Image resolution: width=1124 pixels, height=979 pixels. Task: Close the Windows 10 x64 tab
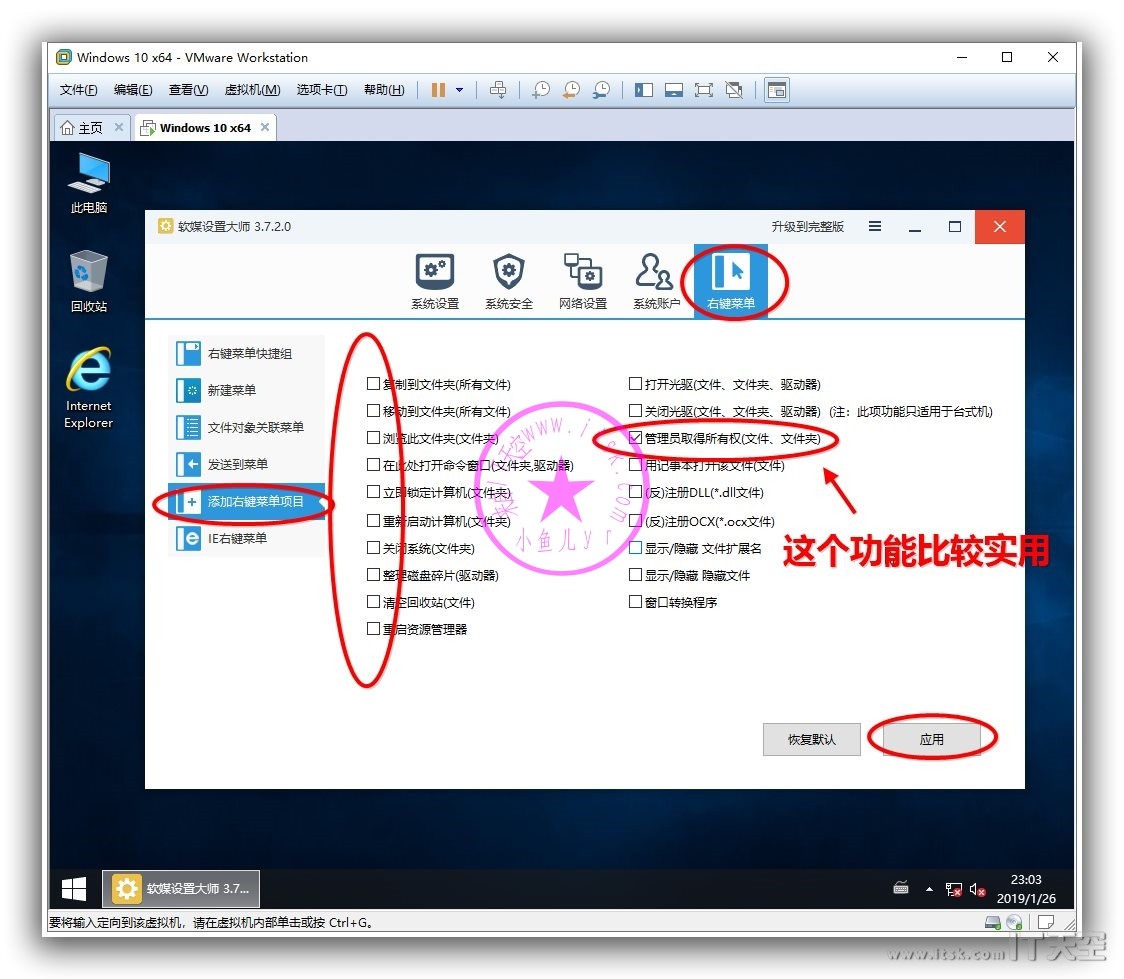[x=265, y=127]
